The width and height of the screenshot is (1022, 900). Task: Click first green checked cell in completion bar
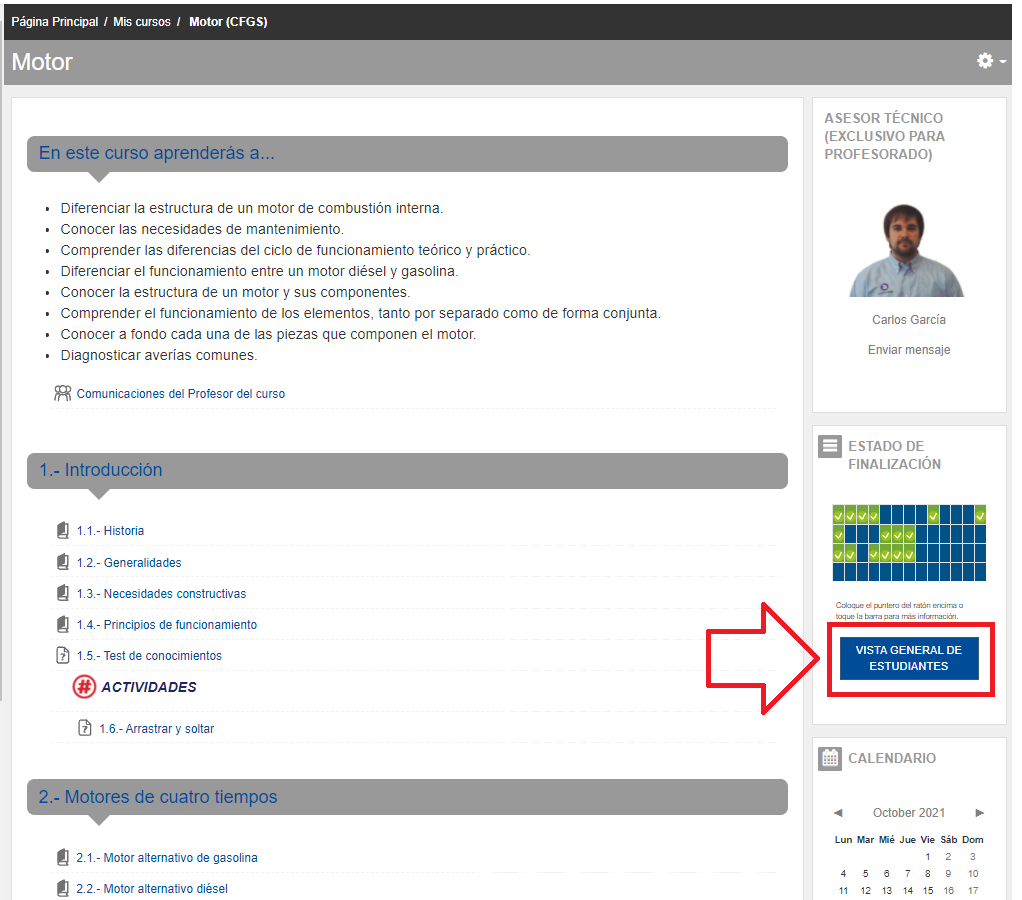click(x=839, y=515)
